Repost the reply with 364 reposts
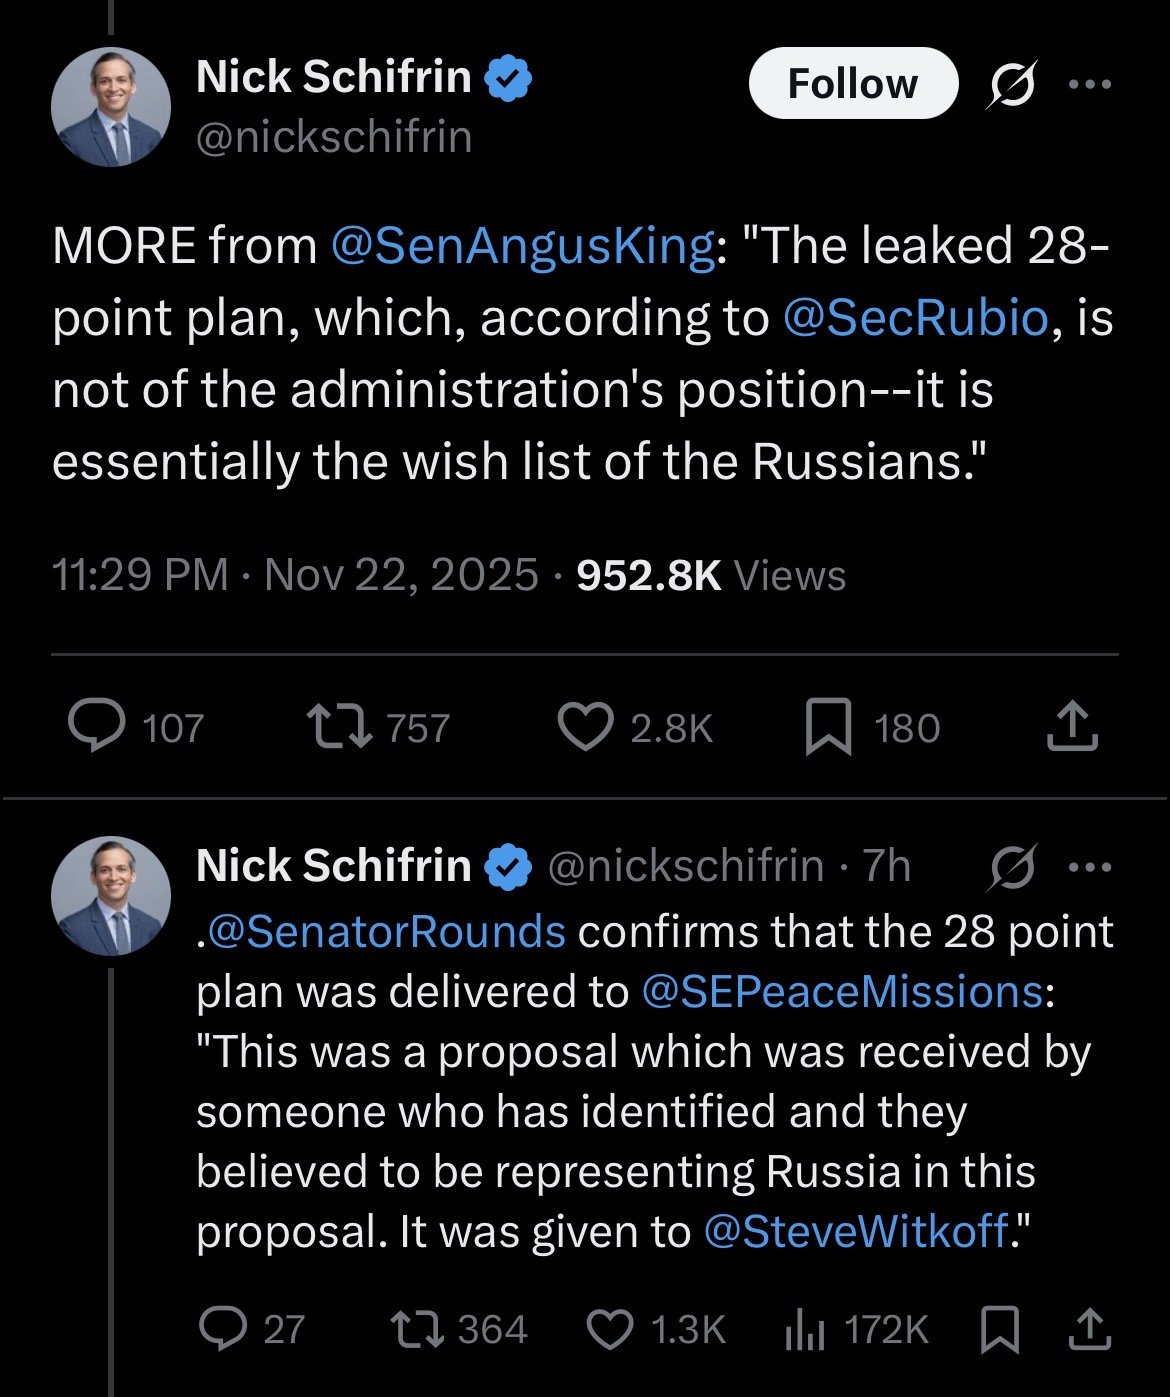1170x1397 pixels. (x=417, y=1329)
